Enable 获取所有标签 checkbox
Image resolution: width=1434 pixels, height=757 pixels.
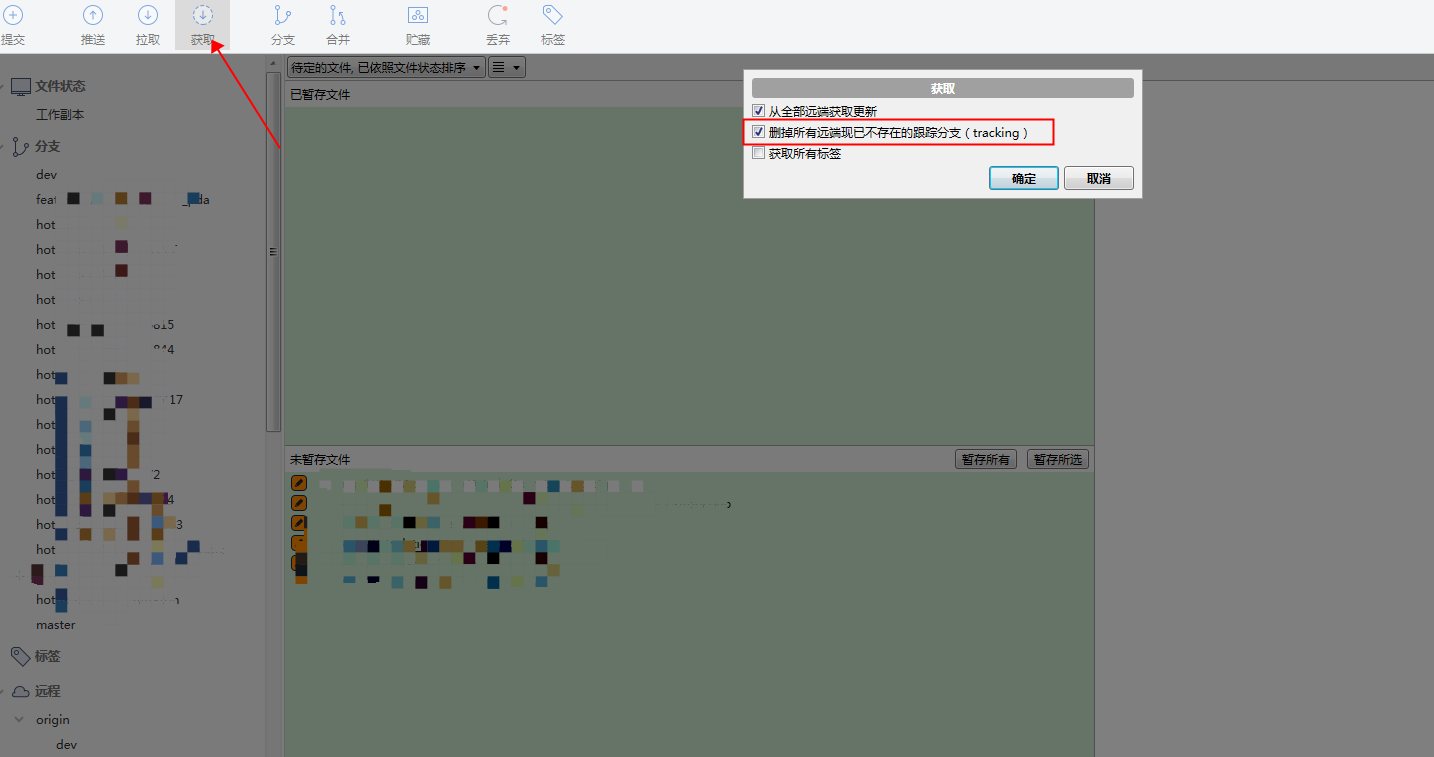point(758,153)
